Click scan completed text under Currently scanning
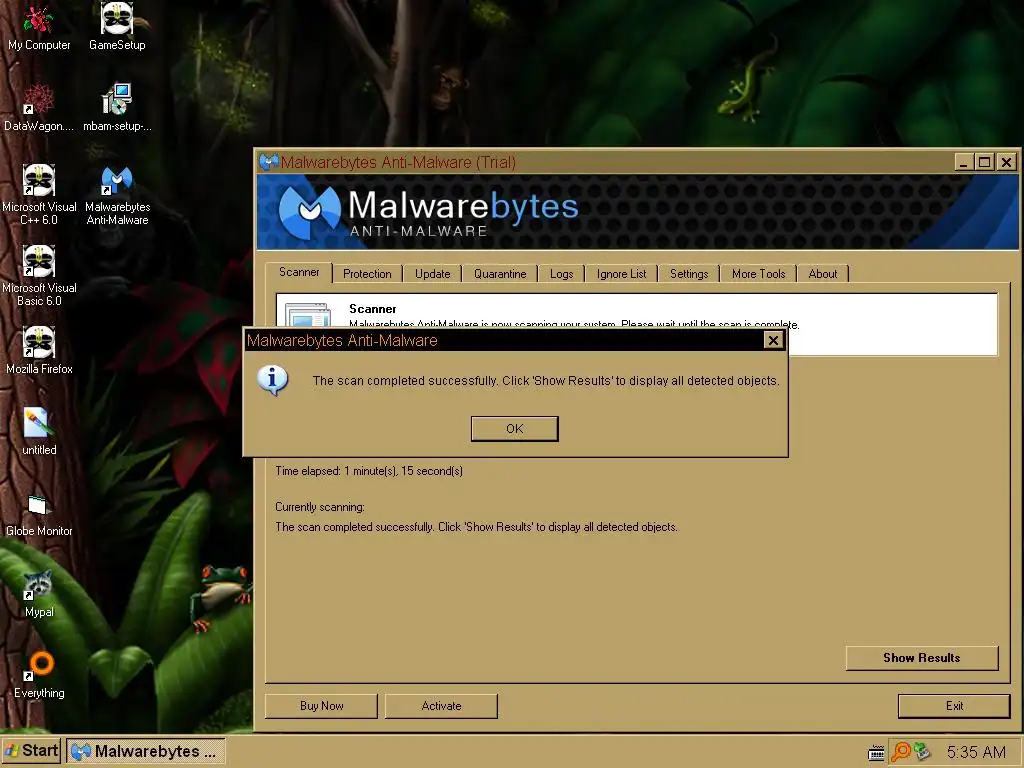Image resolution: width=1024 pixels, height=768 pixels. 476,527
